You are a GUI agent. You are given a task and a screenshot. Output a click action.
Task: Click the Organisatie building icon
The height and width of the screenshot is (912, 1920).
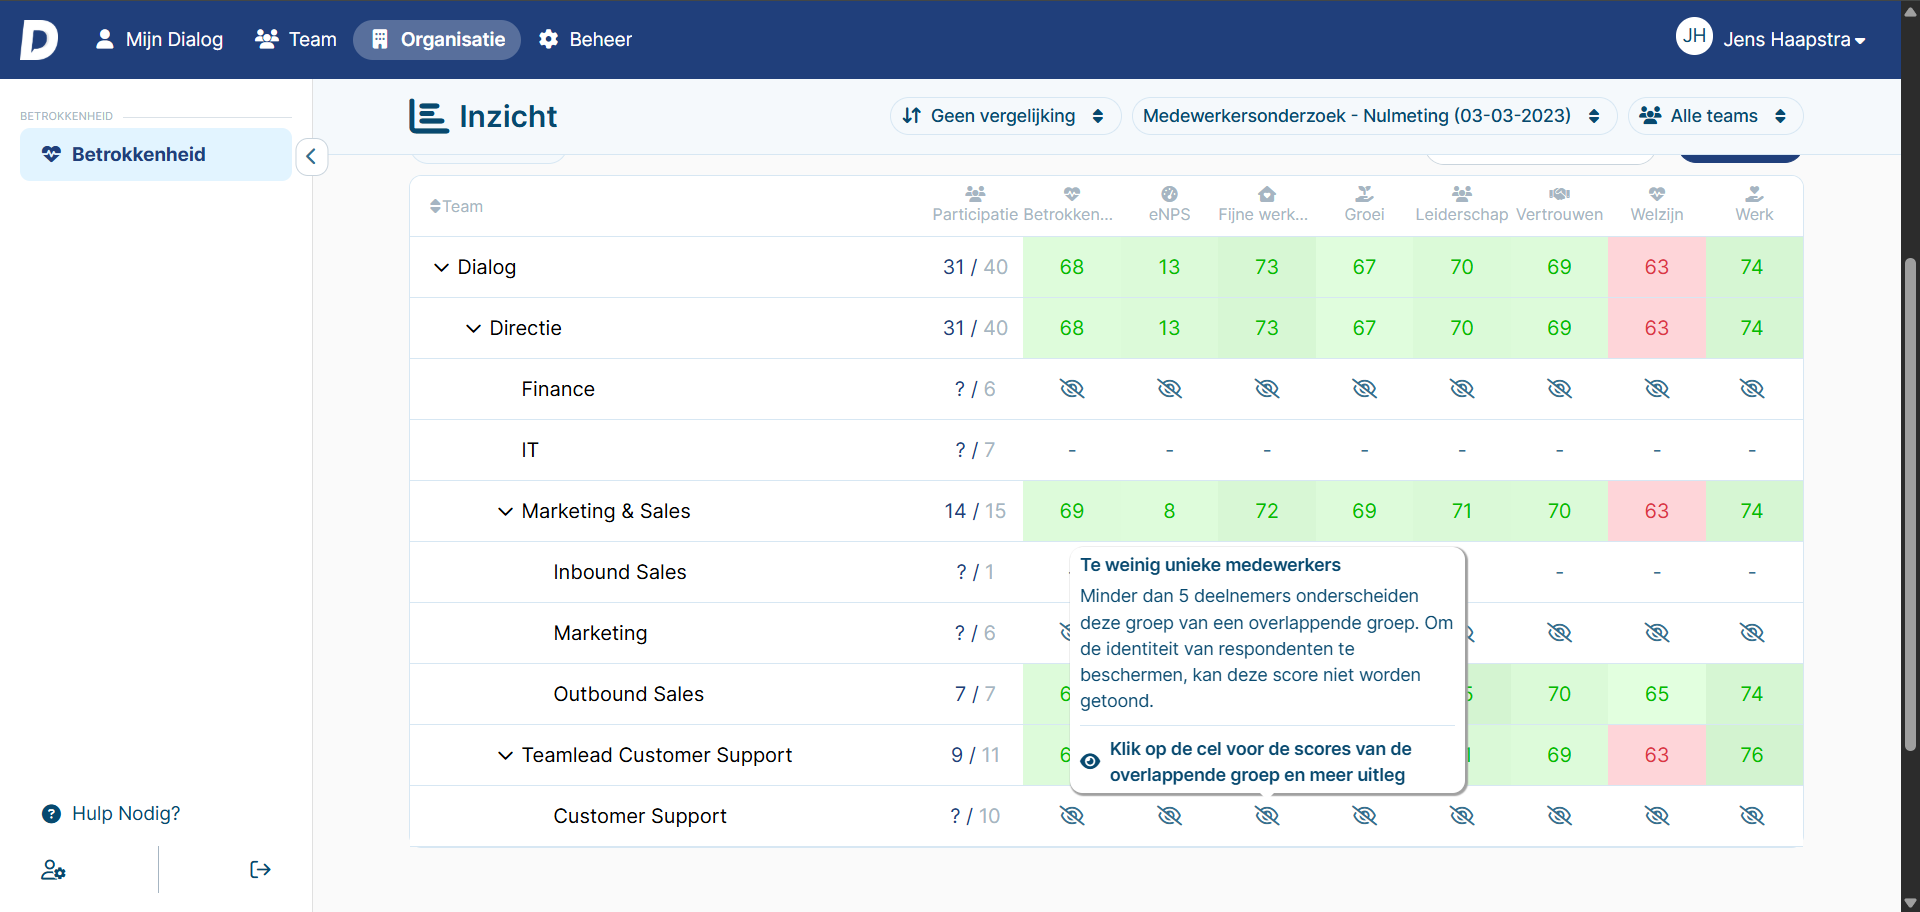tap(380, 40)
